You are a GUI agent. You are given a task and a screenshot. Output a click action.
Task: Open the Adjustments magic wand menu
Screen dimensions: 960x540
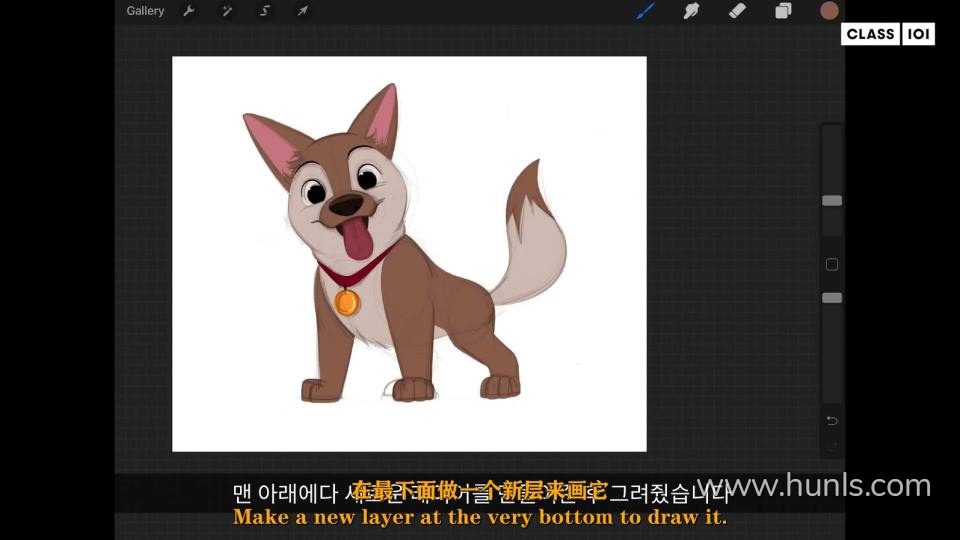click(227, 11)
